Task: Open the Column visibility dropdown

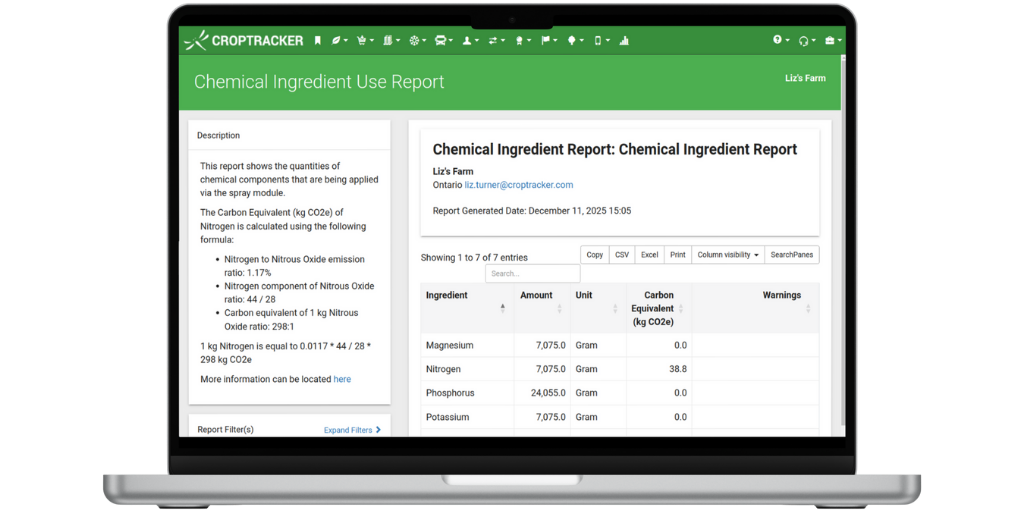Action: click(x=726, y=255)
